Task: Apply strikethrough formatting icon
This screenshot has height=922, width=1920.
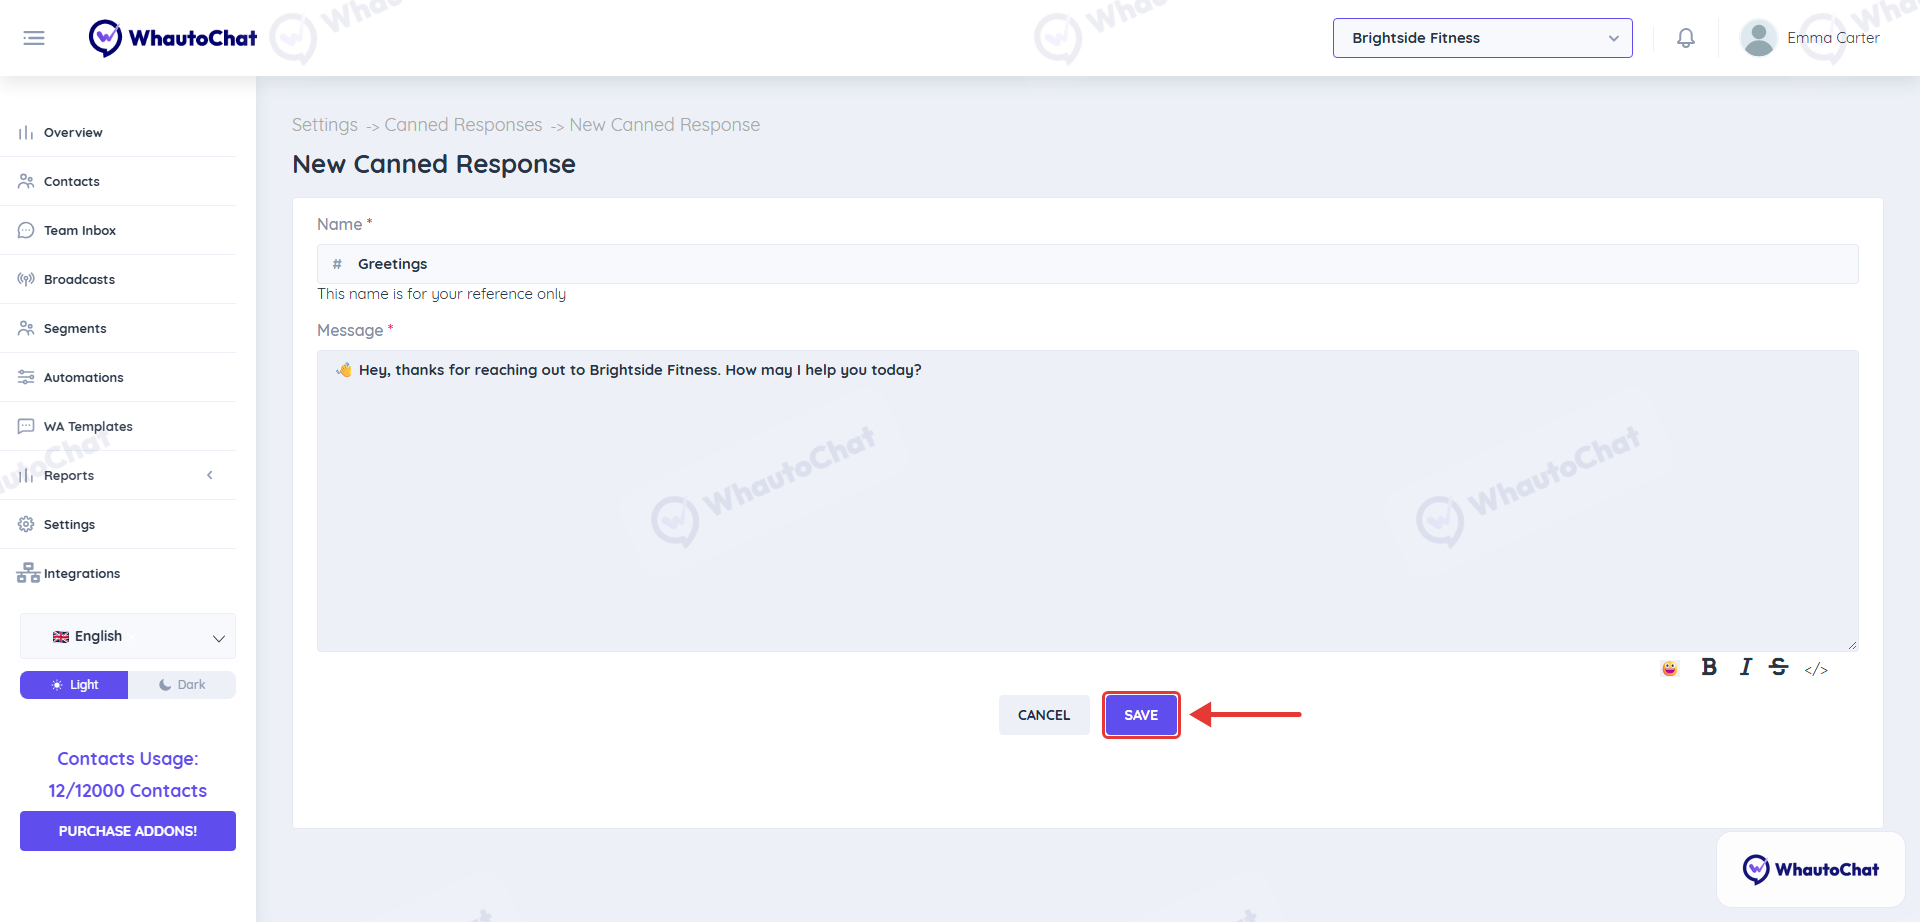Action: click(1778, 667)
